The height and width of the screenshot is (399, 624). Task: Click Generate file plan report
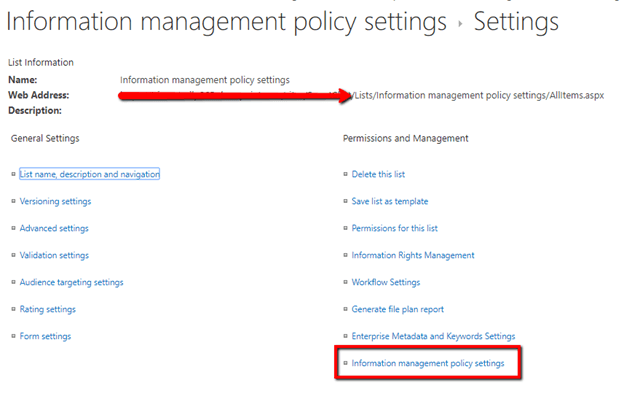coord(398,309)
